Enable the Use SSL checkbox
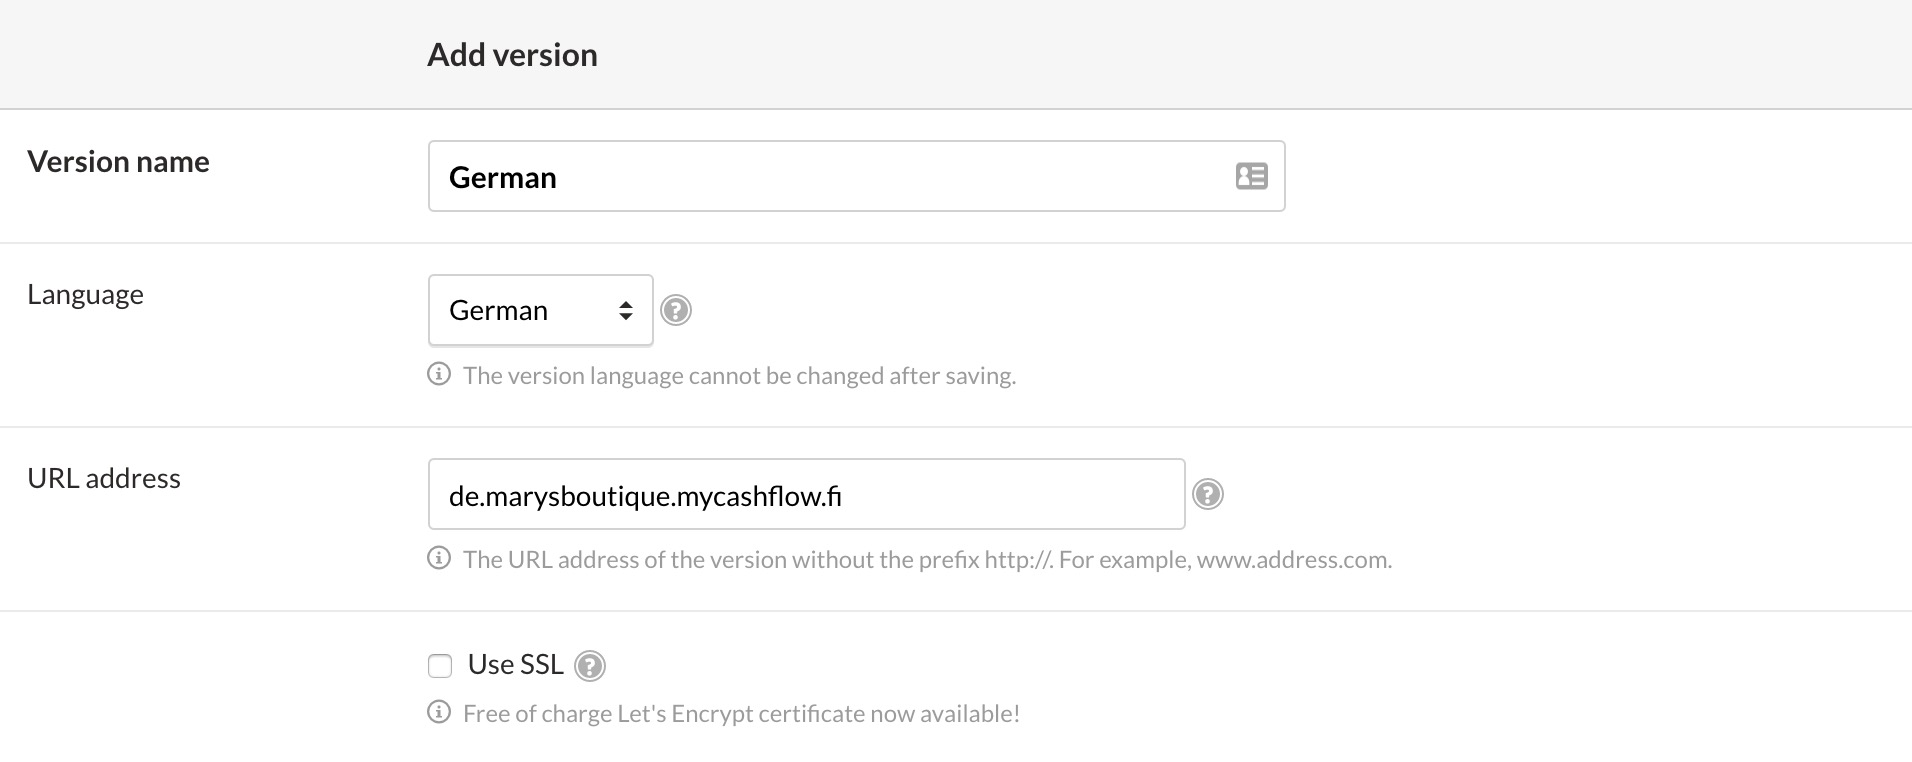Image resolution: width=1912 pixels, height=762 pixels. tap(440, 666)
